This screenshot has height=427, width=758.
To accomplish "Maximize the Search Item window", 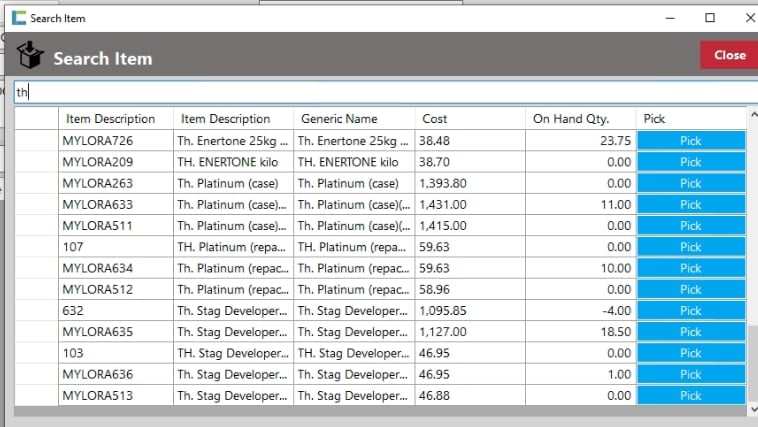I will click(709, 18).
